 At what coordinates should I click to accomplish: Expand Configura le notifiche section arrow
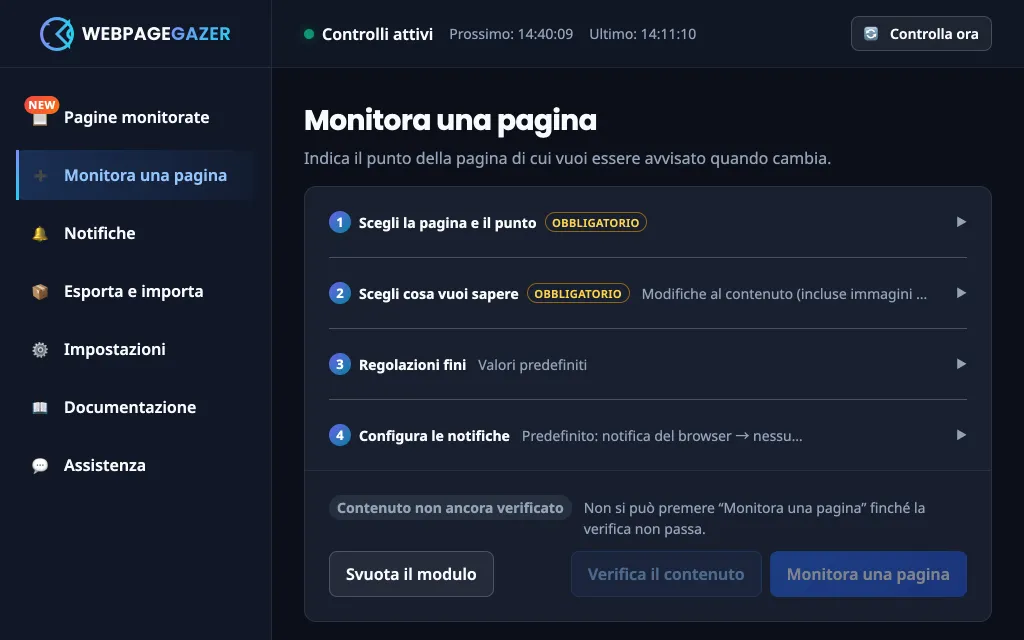coord(961,435)
